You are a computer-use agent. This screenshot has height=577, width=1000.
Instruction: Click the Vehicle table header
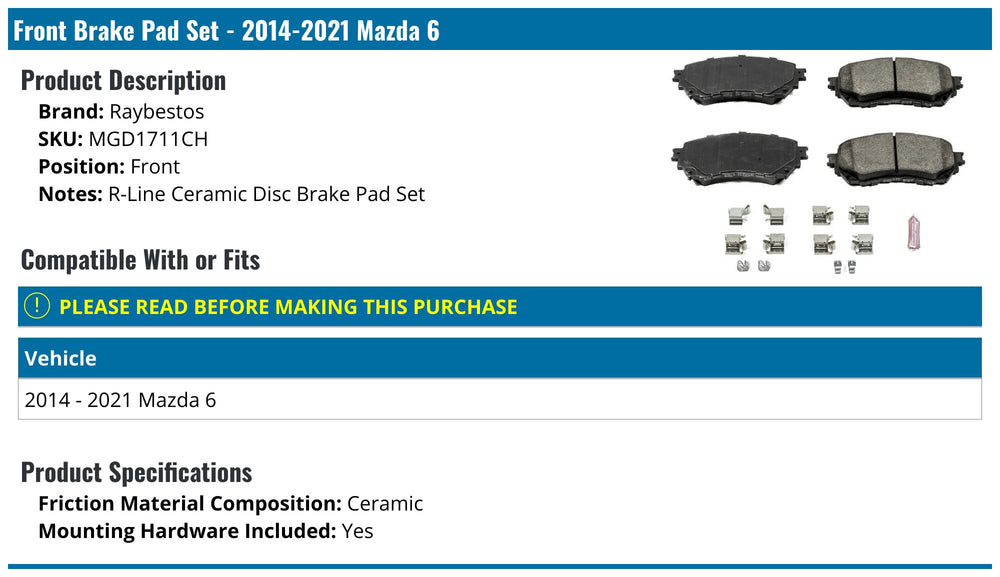pos(499,358)
